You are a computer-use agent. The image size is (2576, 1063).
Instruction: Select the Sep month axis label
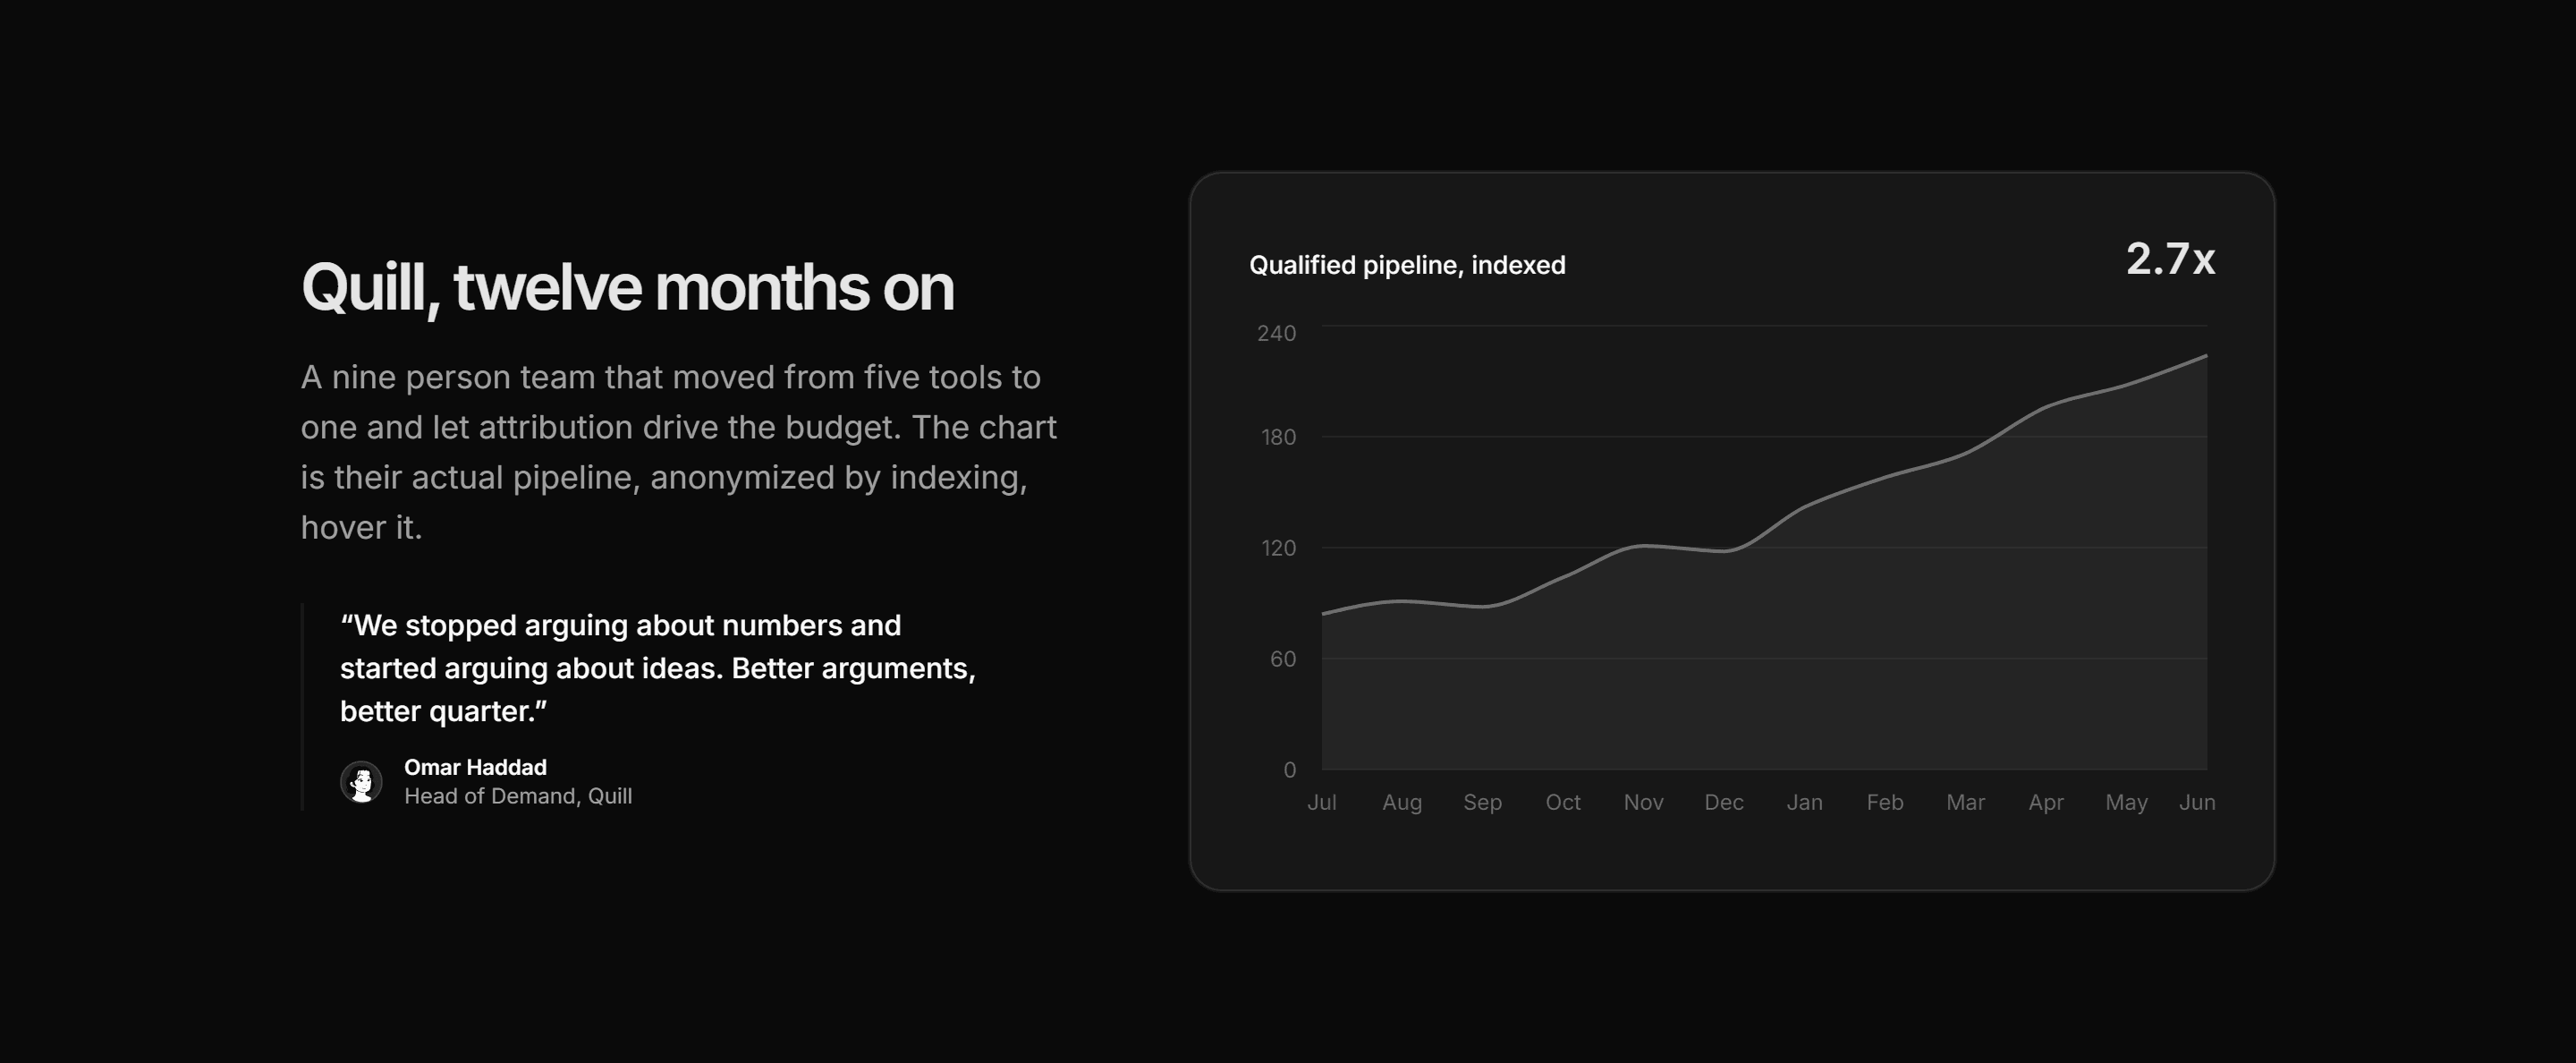coord(1482,802)
